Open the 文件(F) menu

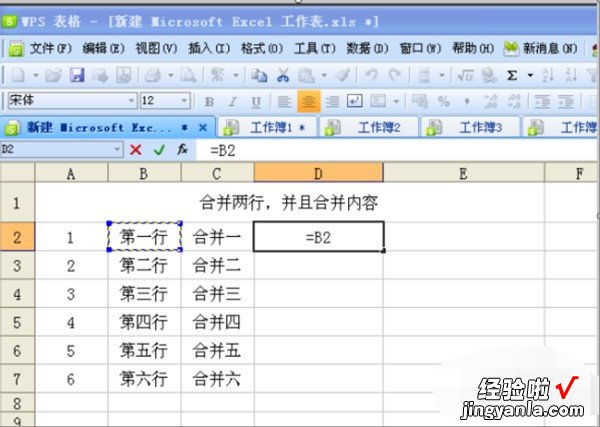[x=51, y=49]
